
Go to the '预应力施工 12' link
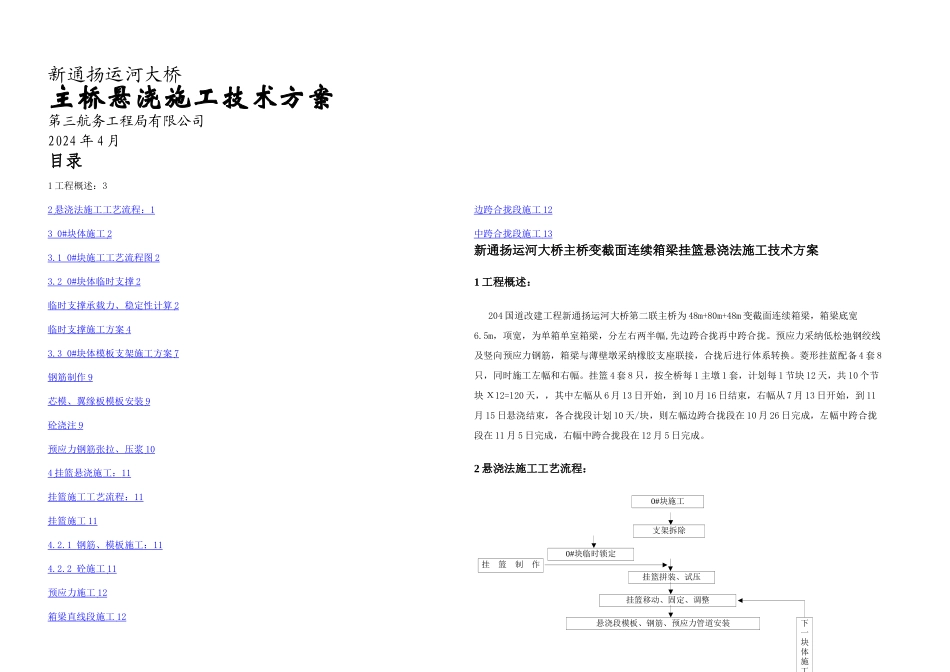click(x=78, y=593)
